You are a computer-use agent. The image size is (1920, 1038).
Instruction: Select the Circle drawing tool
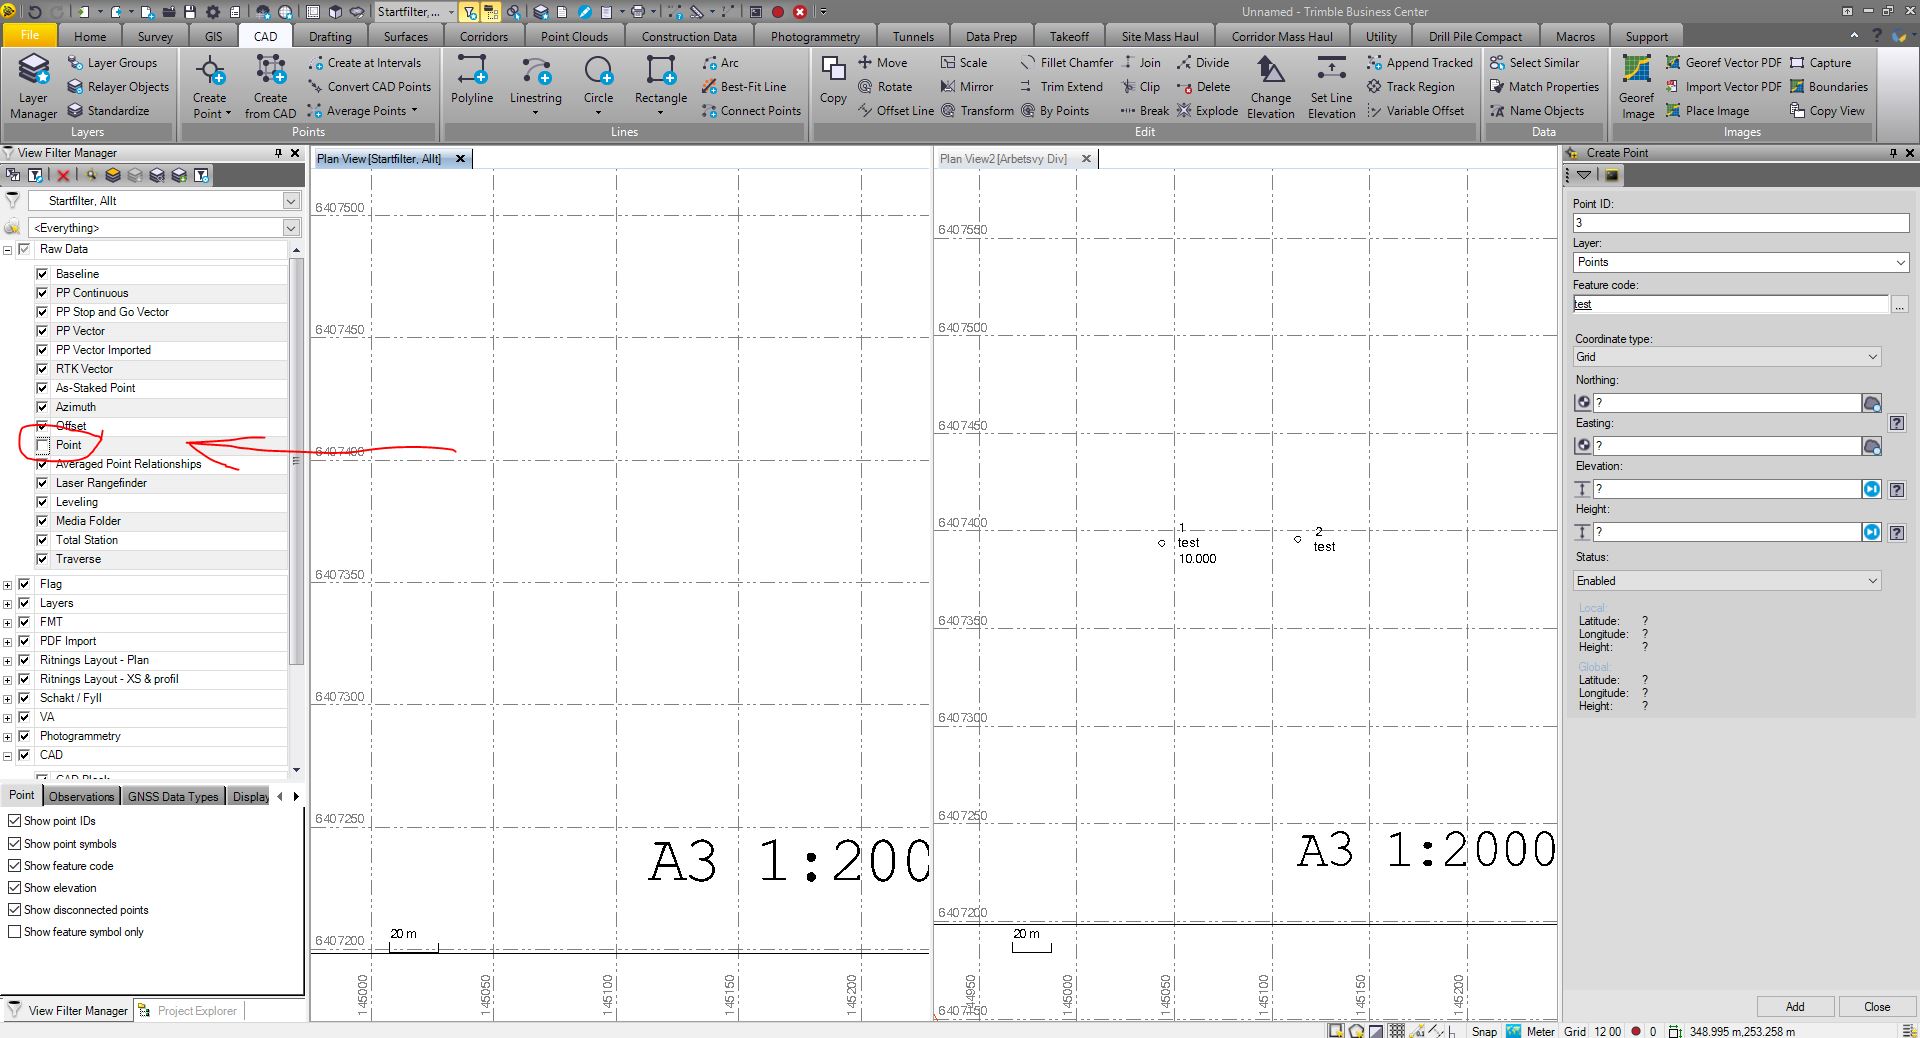pos(598,85)
